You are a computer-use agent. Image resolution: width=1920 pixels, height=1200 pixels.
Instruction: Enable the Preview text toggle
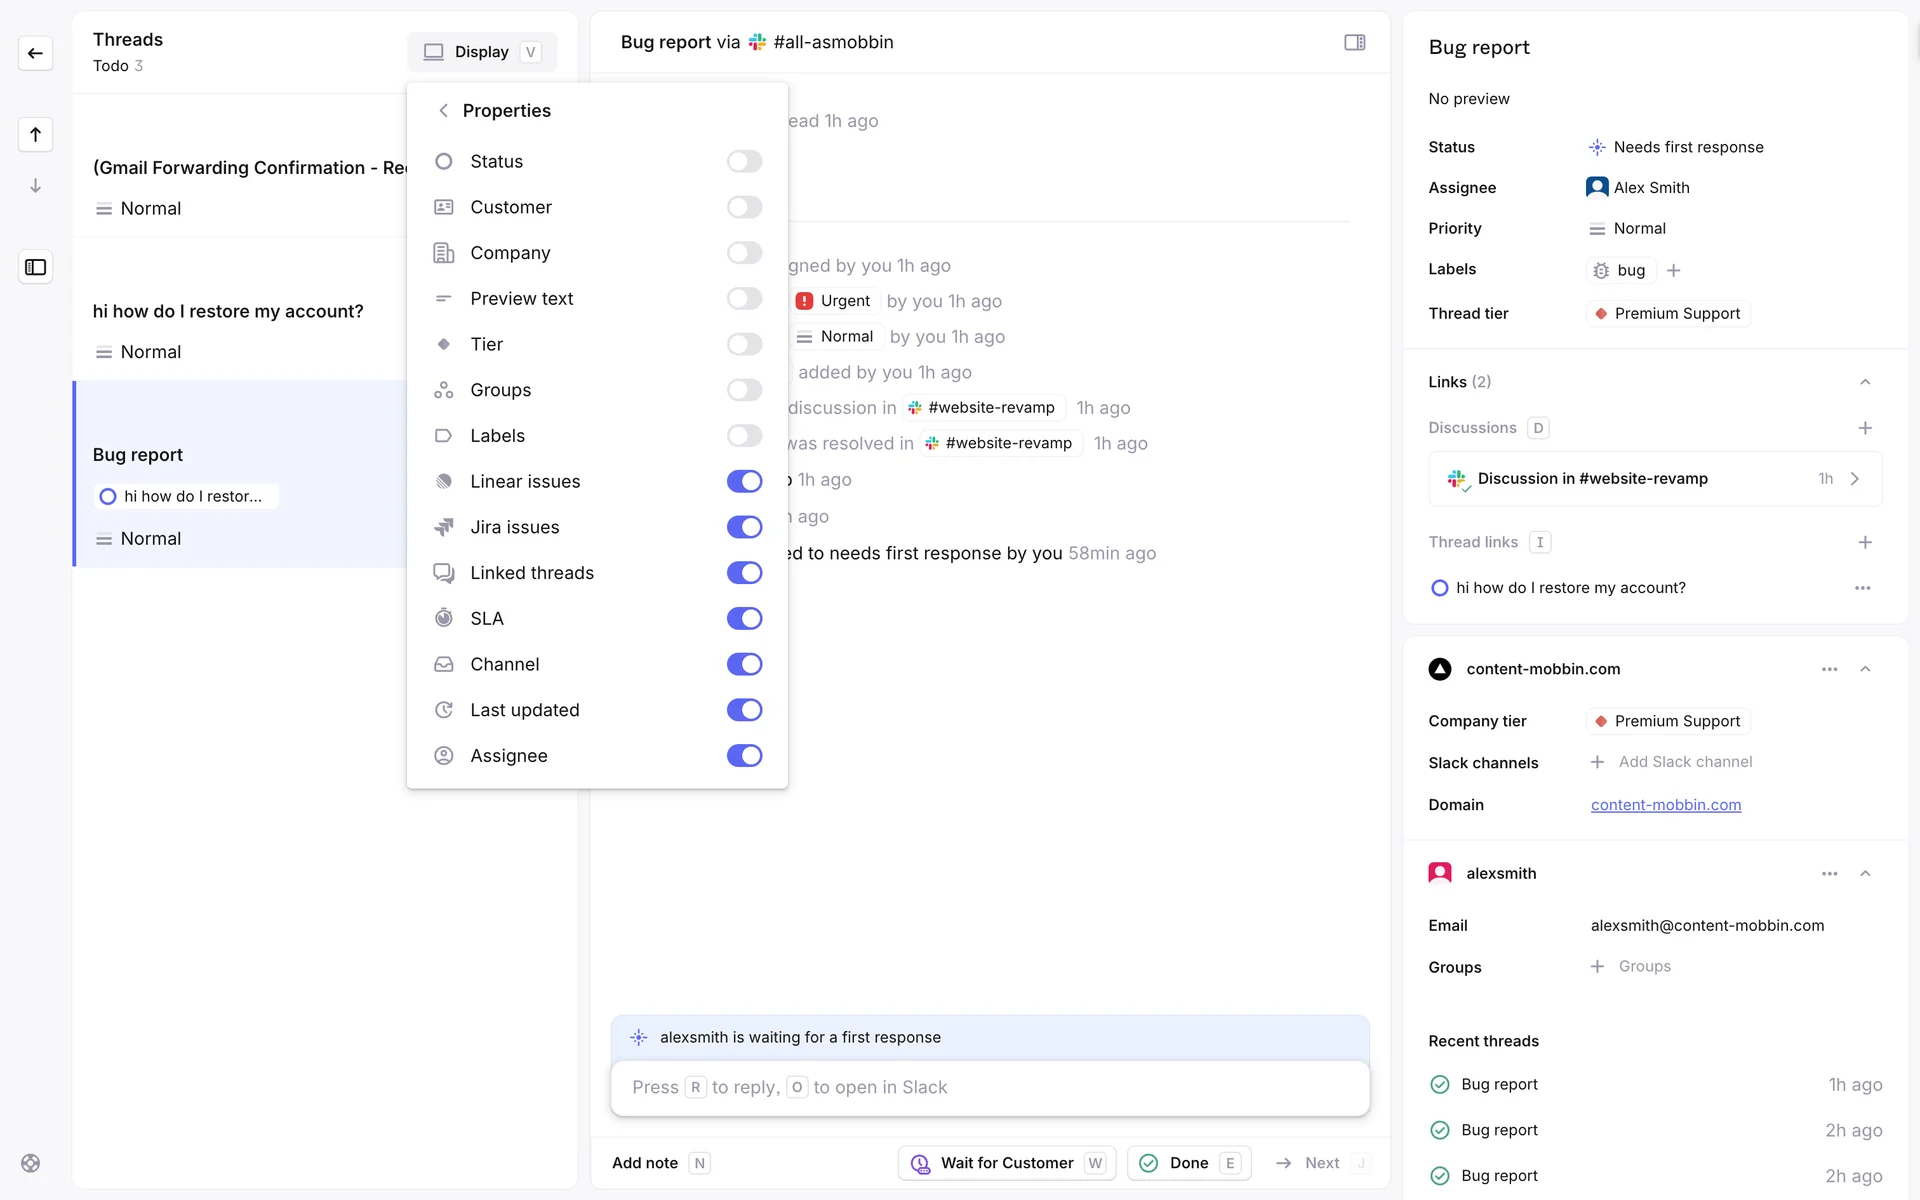[x=744, y=298]
